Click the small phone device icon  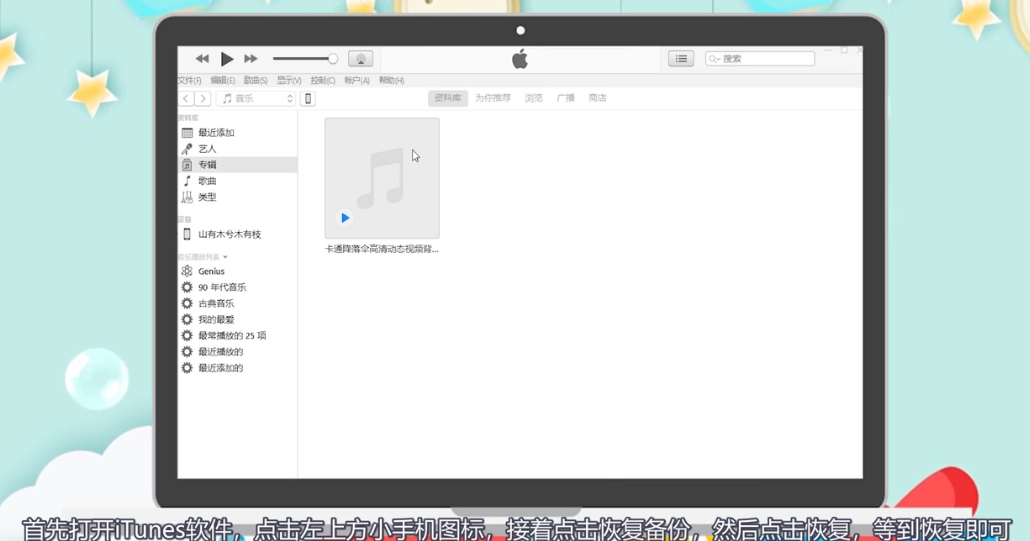coord(307,98)
